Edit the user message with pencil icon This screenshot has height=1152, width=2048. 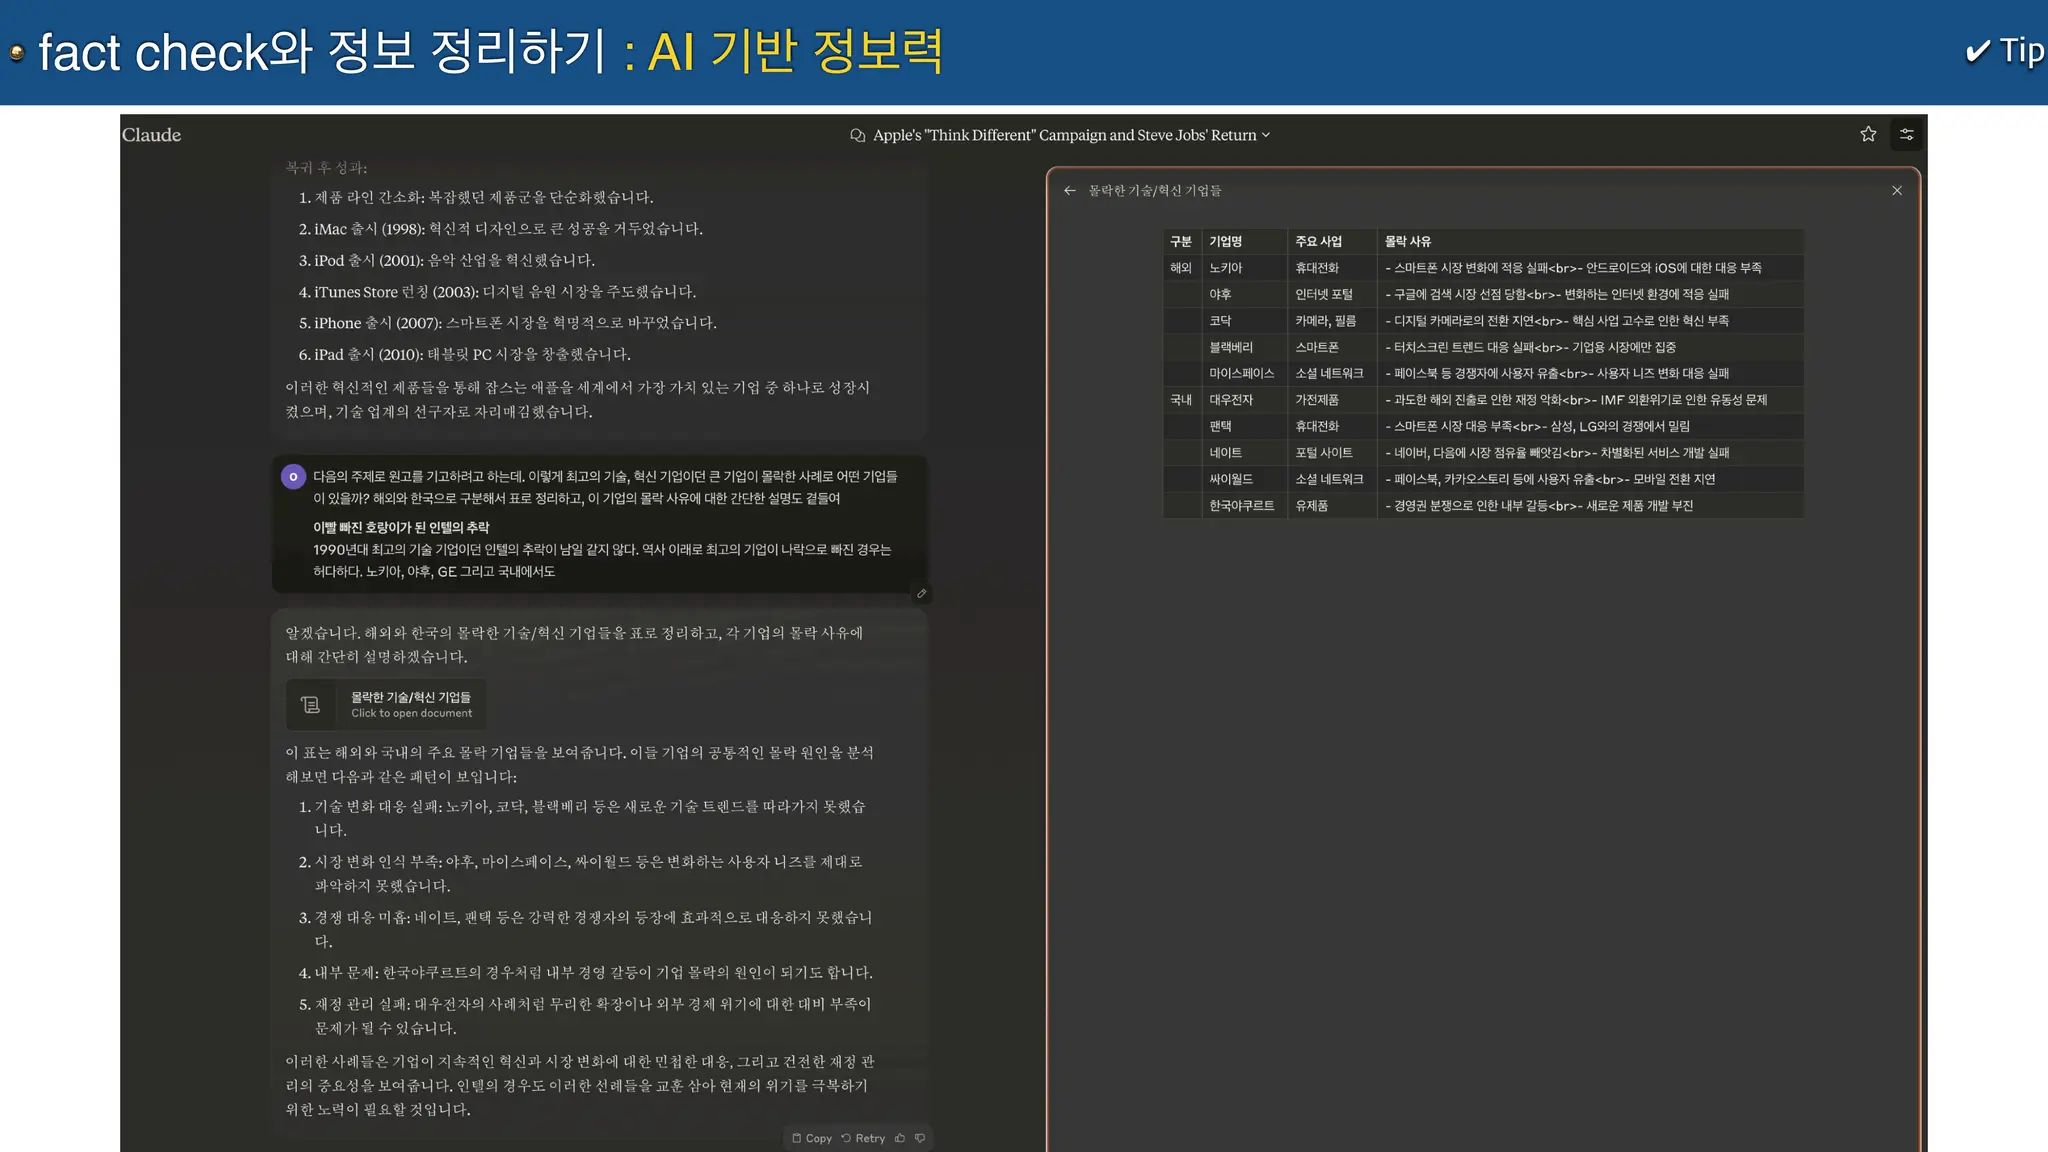(922, 593)
